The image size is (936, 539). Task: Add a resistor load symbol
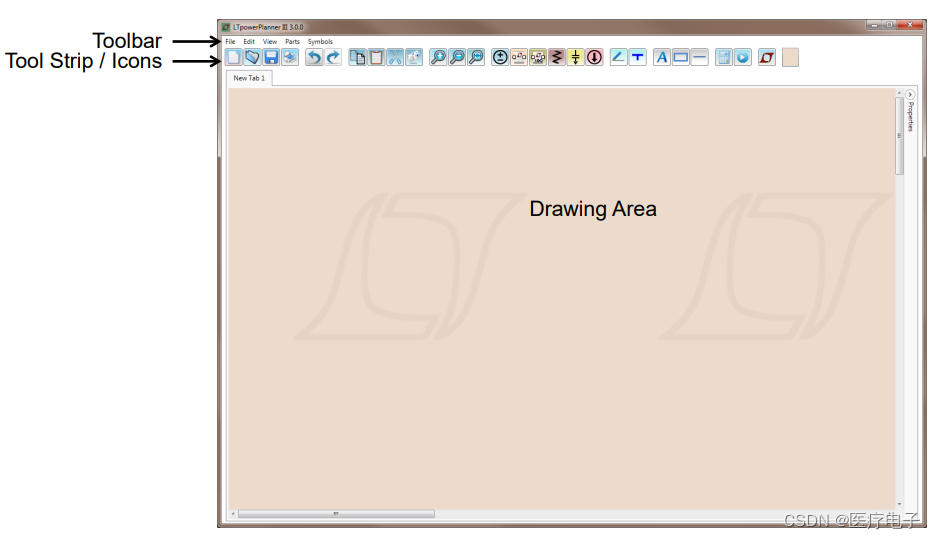point(557,57)
